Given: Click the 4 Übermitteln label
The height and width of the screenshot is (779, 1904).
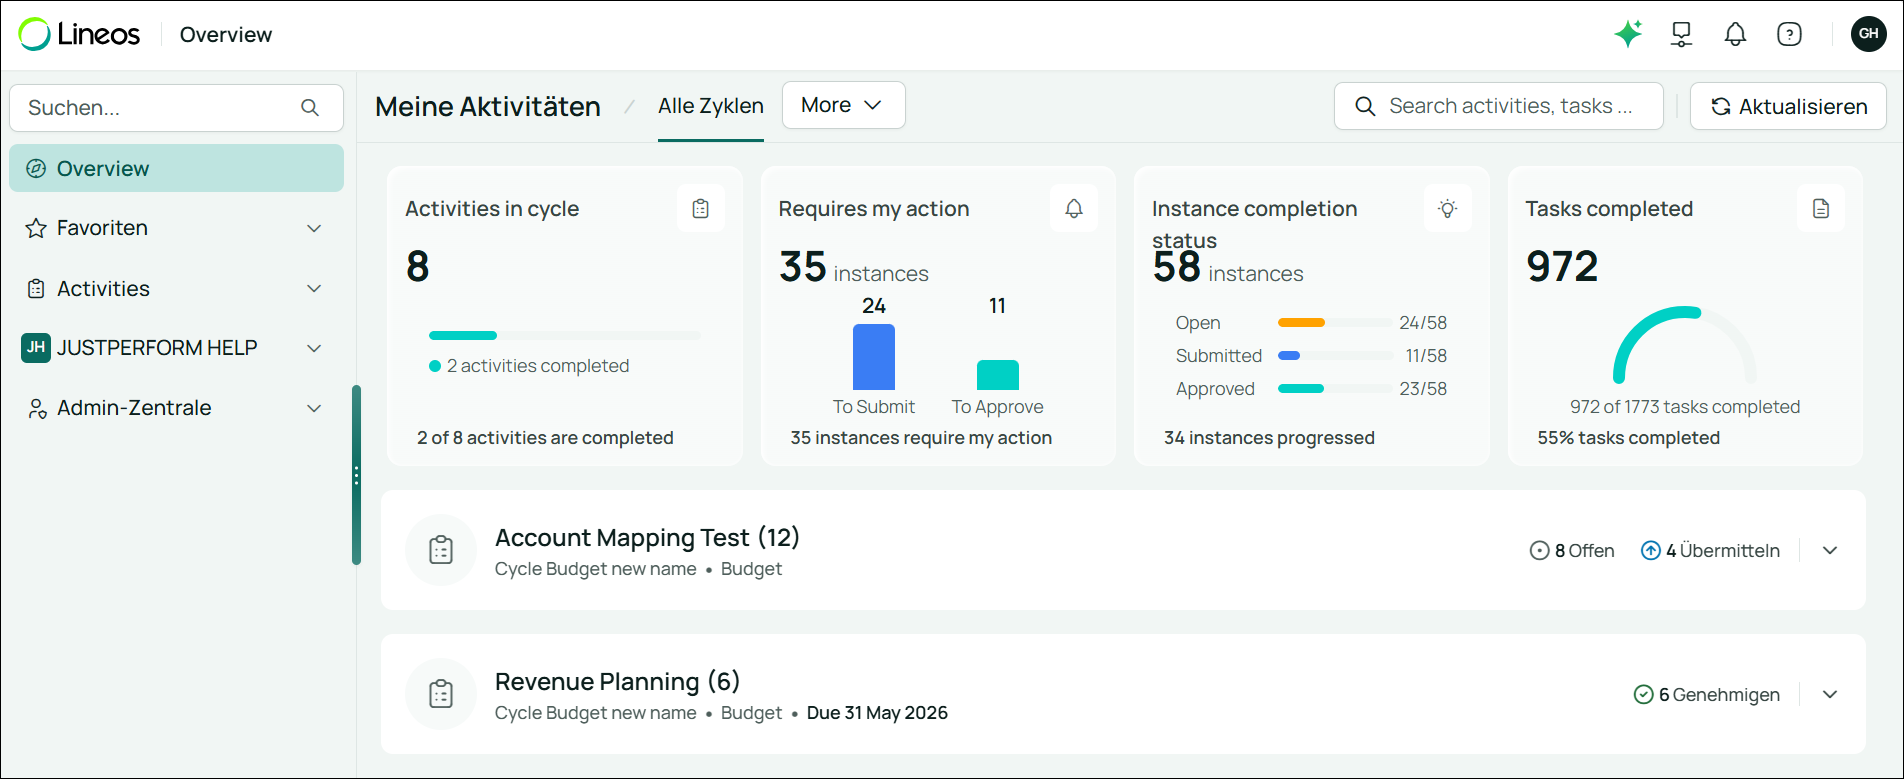Looking at the screenshot, I should tap(1722, 551).
